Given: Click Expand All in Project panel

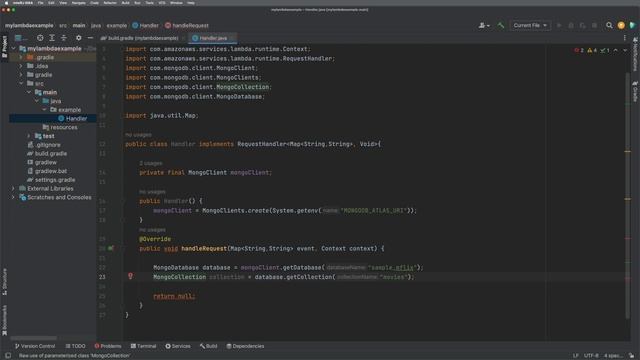Looking at the screenshot, I should click(x=52, y=38).
